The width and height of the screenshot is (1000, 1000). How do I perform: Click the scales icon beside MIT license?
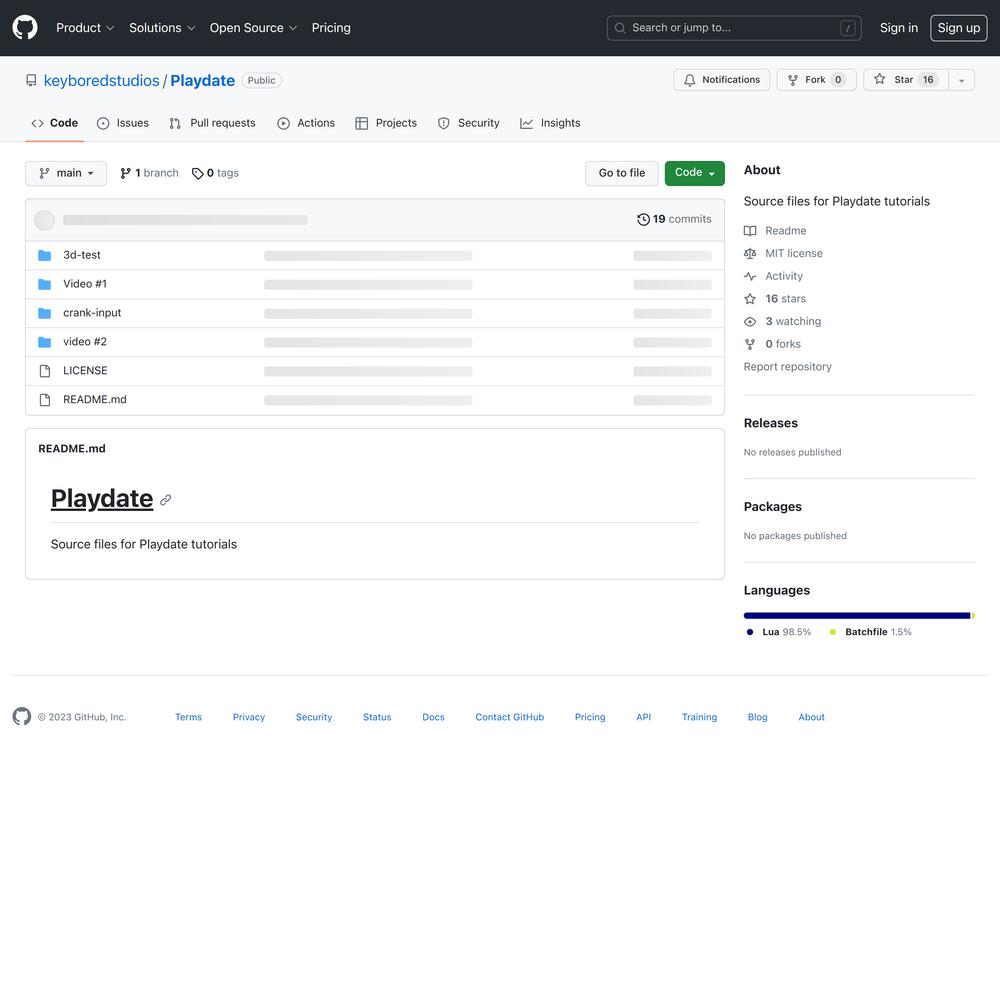click(x=750, y=253)
